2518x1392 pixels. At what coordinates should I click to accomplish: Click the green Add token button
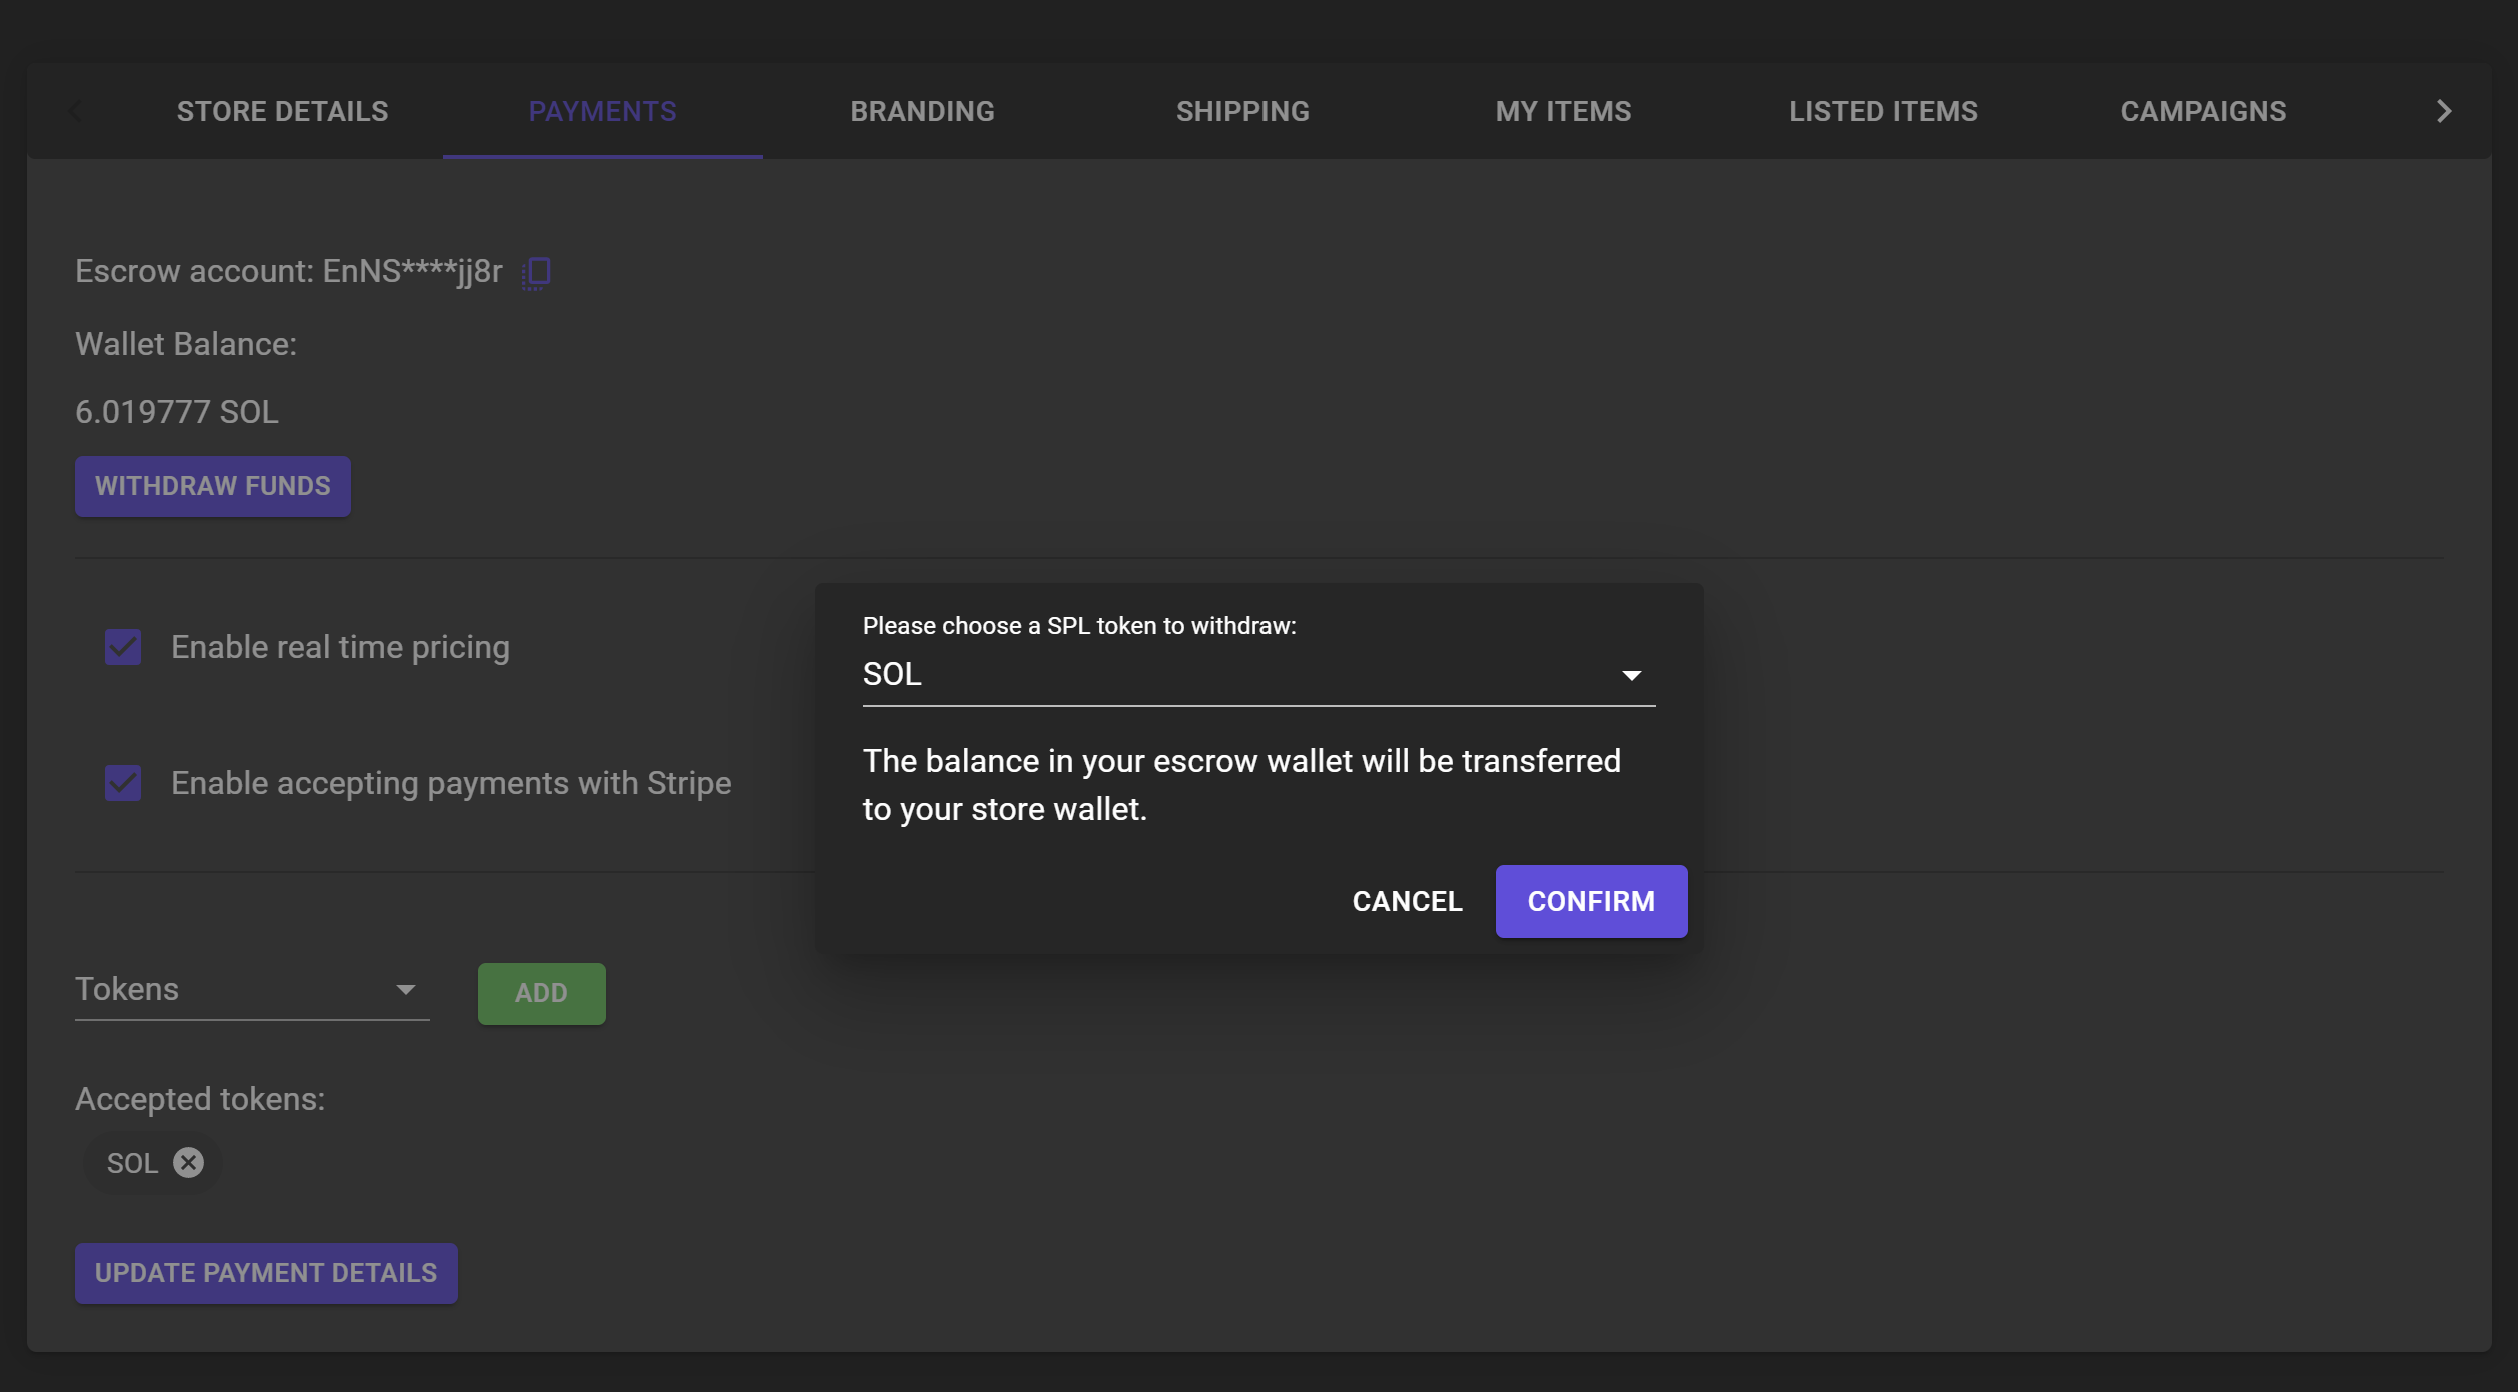tap(541, 993)
